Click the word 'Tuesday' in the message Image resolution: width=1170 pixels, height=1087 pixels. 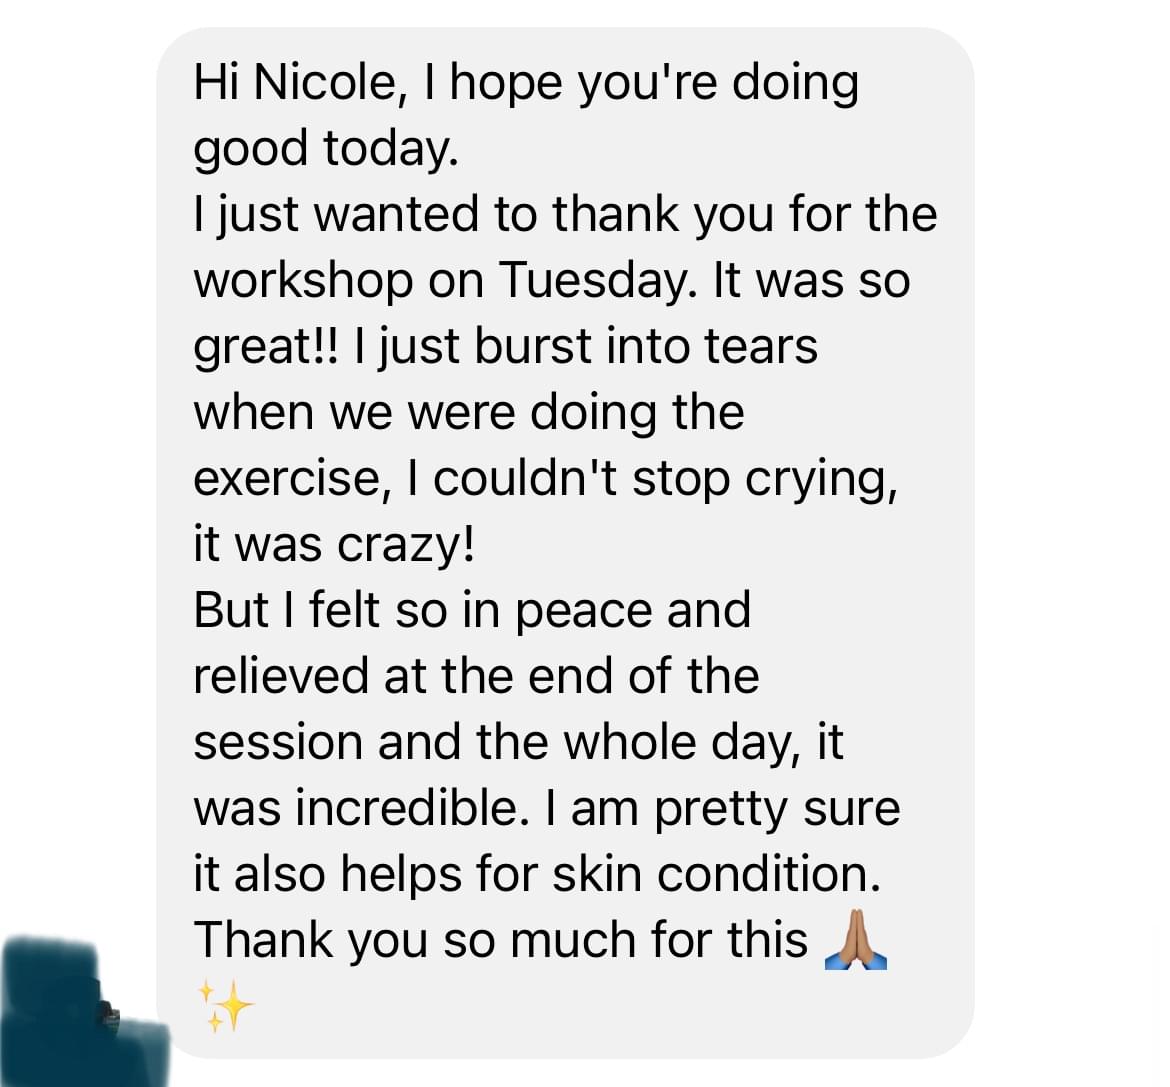point(596,281)
